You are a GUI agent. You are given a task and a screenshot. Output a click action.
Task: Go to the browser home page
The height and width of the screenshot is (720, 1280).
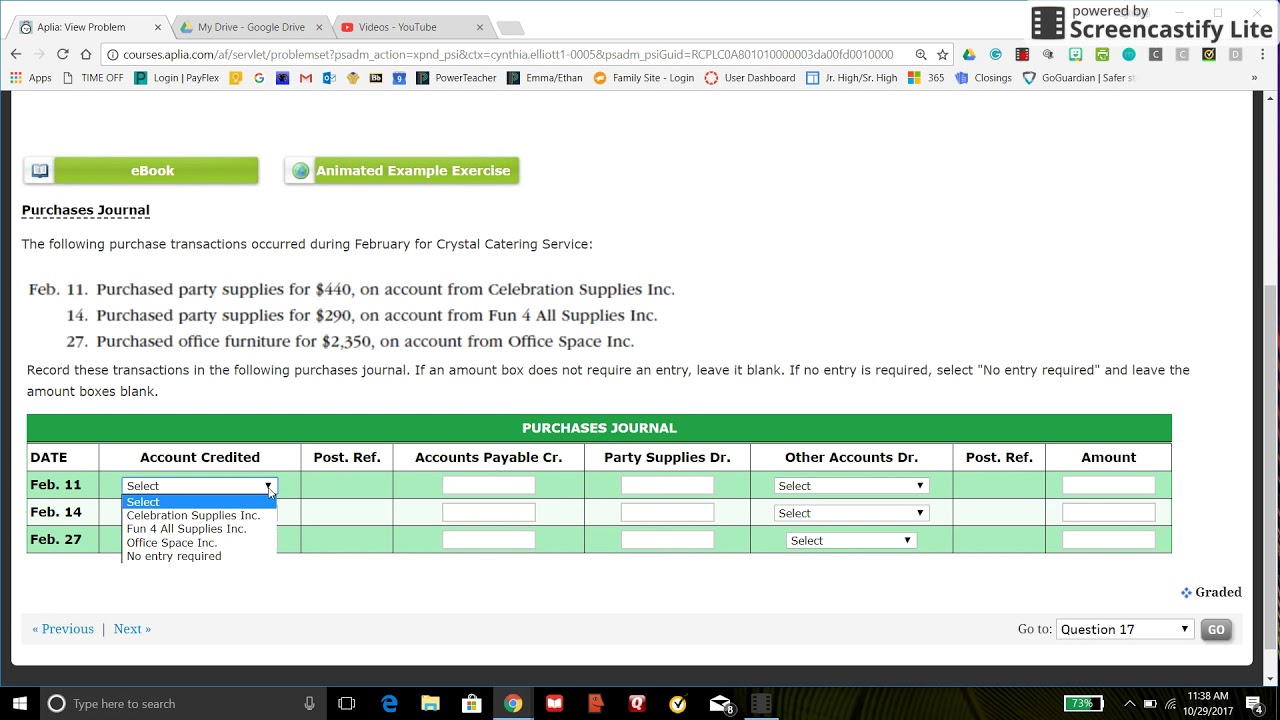click(x=86, y=54)
